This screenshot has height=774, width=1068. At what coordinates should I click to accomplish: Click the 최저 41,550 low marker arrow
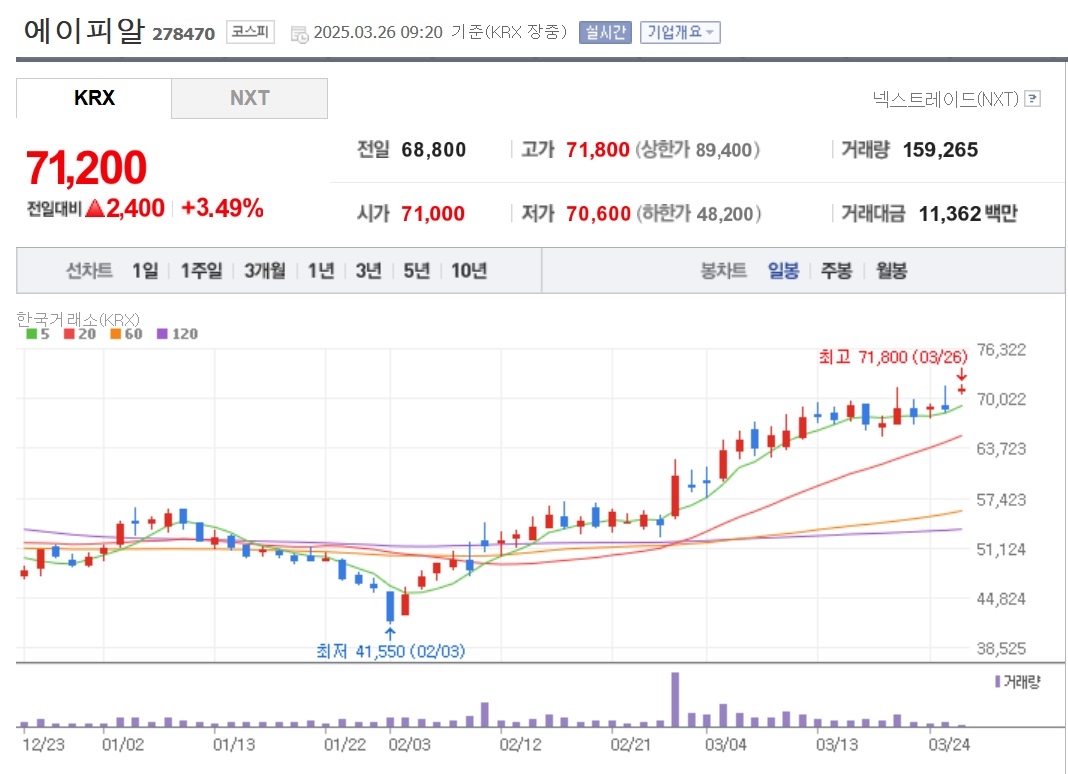click(390, 634)
